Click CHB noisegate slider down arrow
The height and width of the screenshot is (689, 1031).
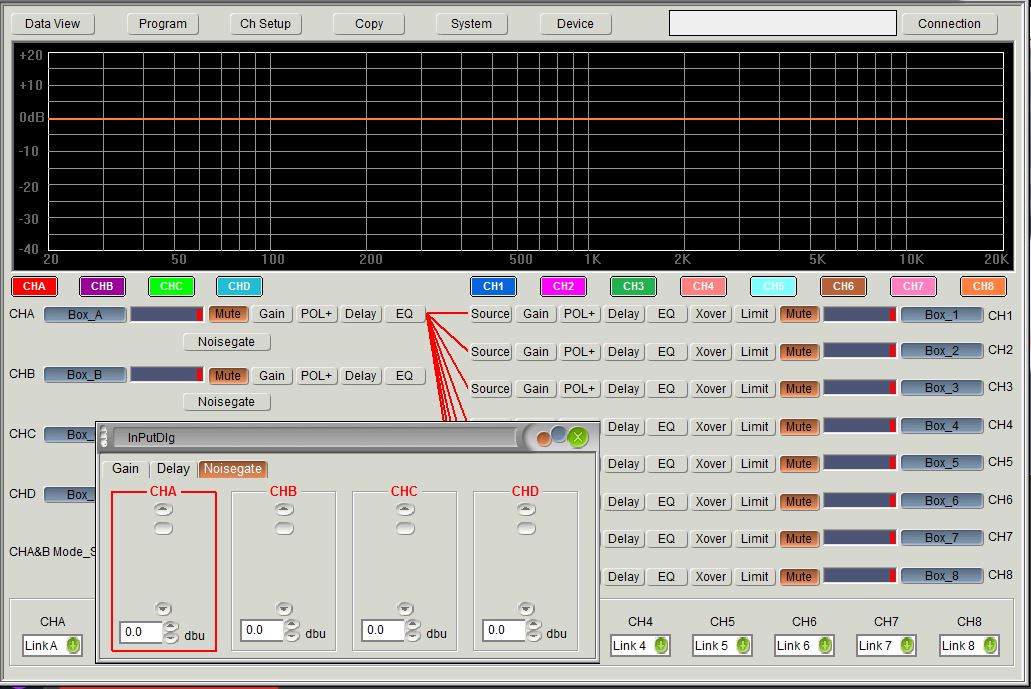click(284, 609)
